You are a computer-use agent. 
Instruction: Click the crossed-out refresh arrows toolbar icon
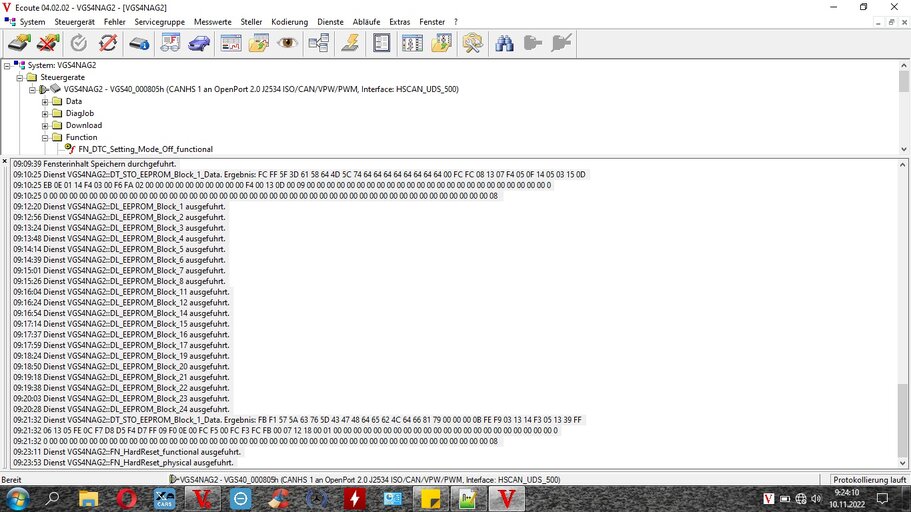pos(107,43)
